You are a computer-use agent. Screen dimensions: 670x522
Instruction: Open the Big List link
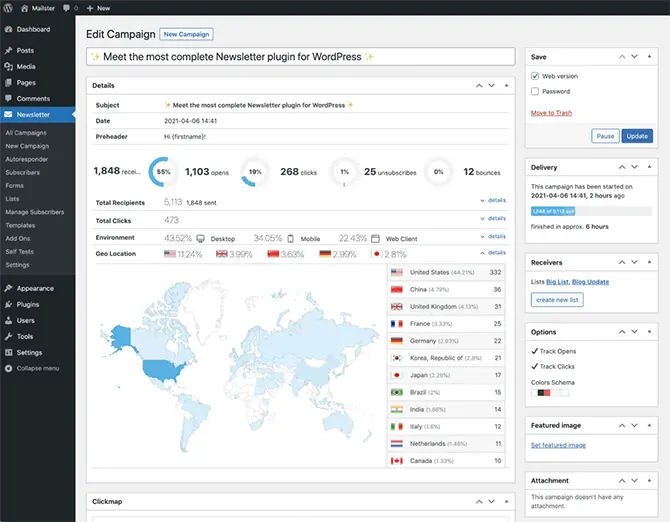click(557, 282)
